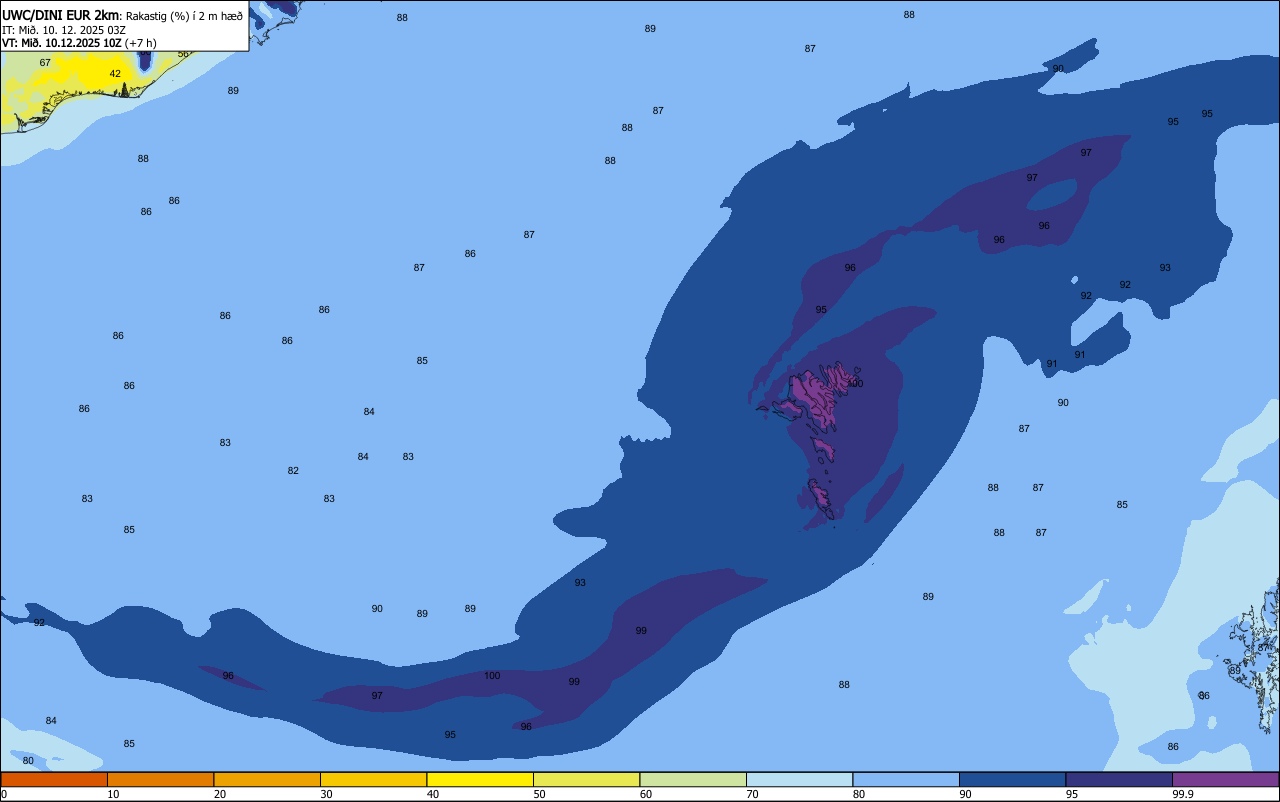Click the '99.9' legend tick label
The image size is (1280, 802).
click(1183, 794)
